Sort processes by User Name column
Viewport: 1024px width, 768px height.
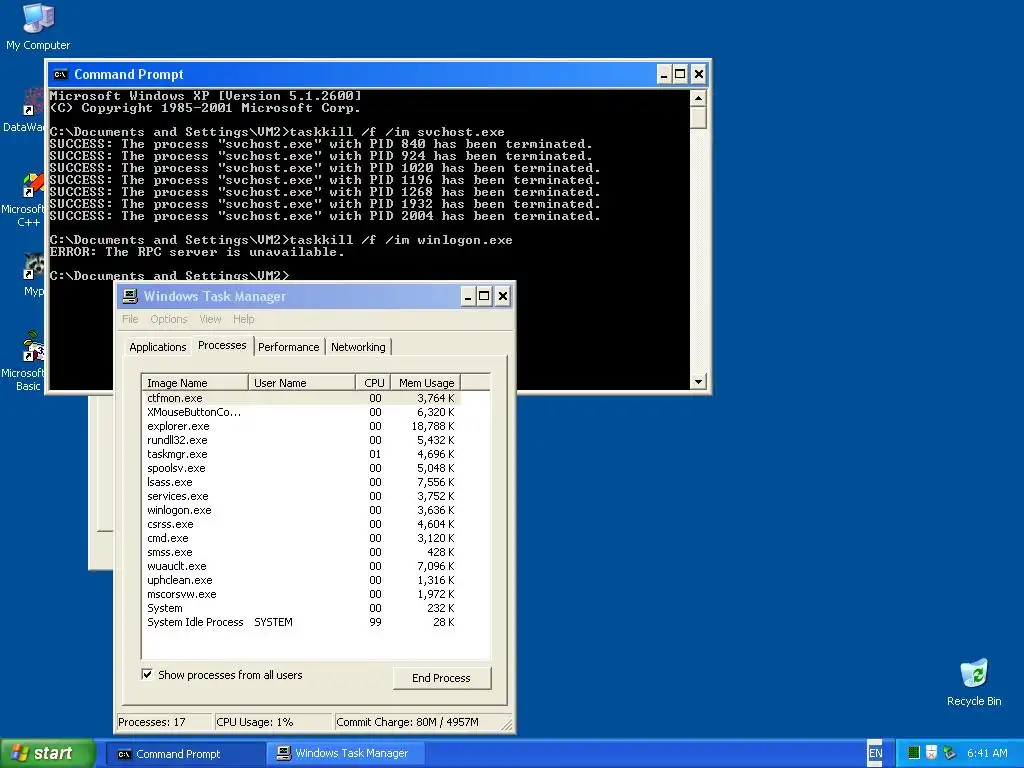click(302, 383)
